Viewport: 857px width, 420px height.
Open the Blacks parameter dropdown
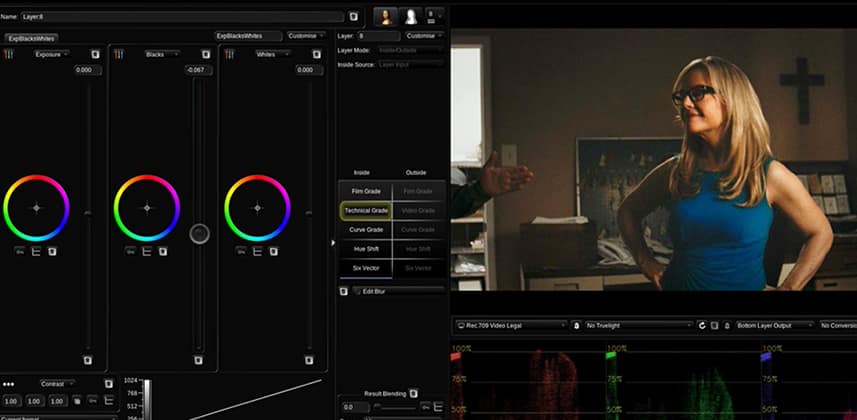(162, 54)
